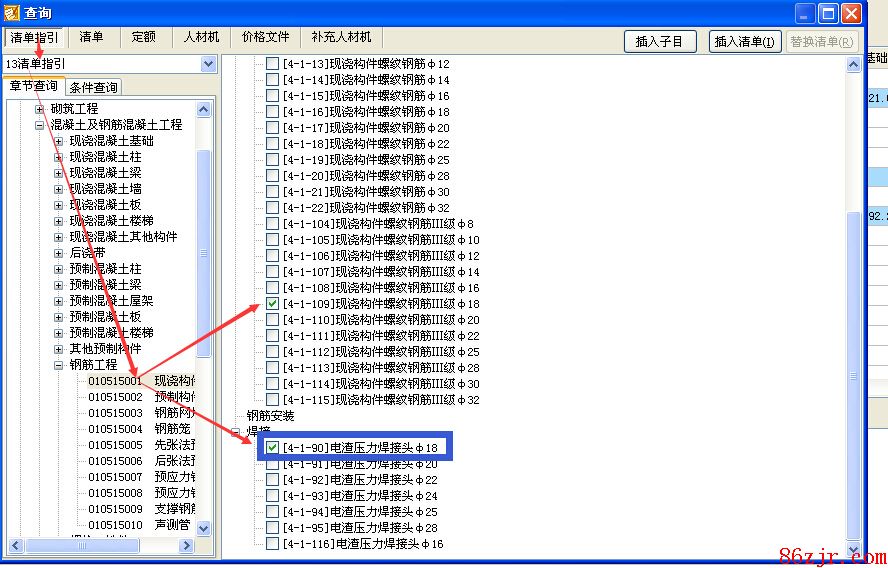Check the [4-1-13] threaded rebar Φ12 box

tap(272, 64)
